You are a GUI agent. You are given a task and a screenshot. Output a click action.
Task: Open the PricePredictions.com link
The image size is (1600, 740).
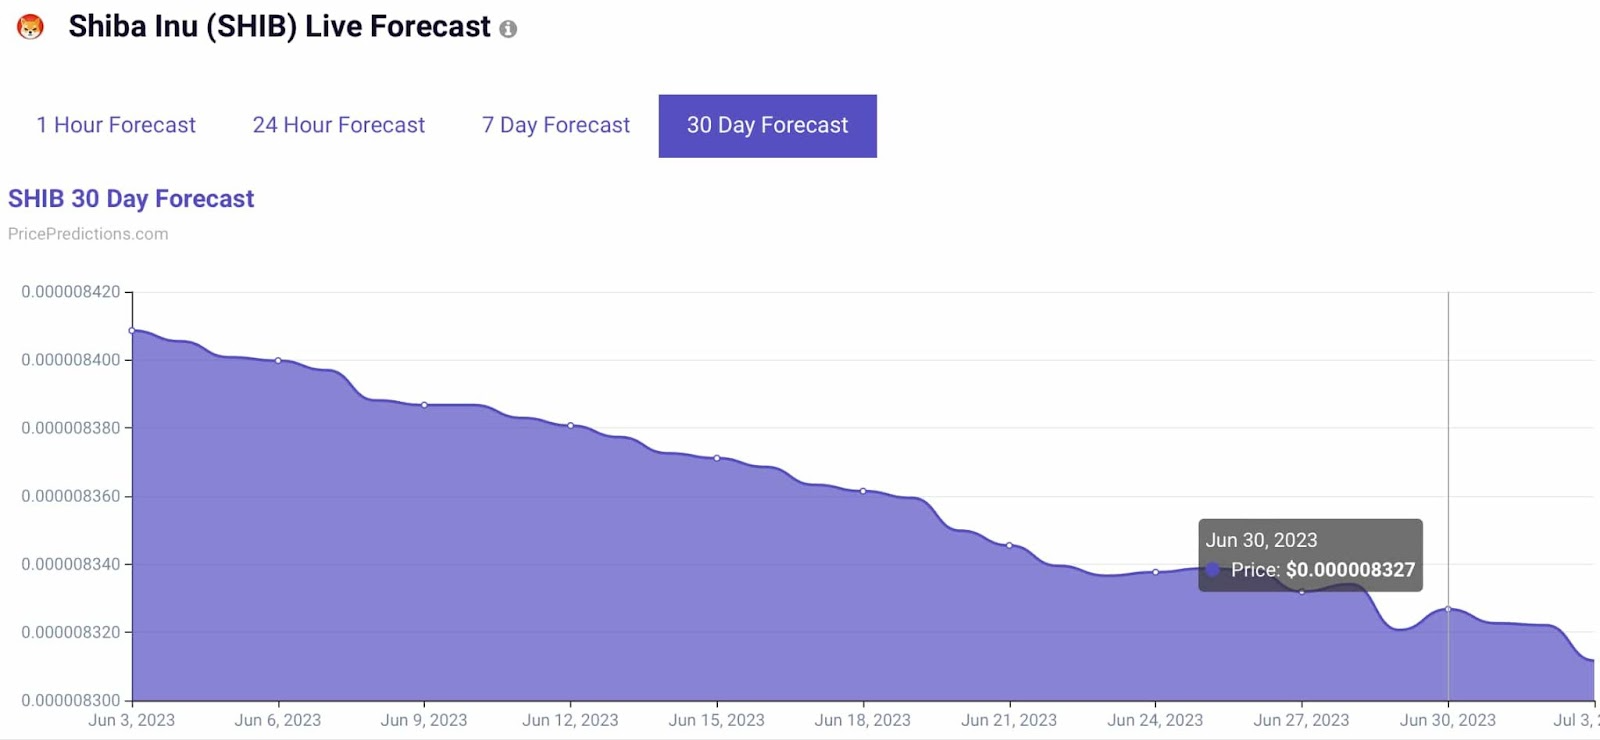[87, 233]
